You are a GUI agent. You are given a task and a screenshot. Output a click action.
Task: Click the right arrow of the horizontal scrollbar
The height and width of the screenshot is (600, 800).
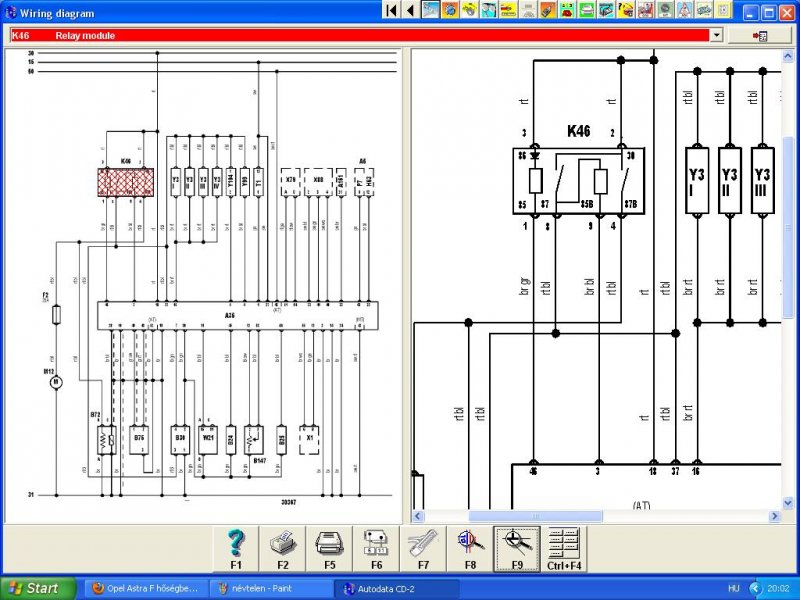775,516
